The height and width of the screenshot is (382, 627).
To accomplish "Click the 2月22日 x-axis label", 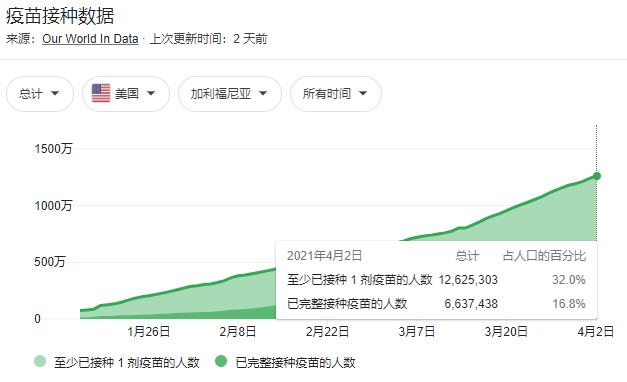I will 327,332.
